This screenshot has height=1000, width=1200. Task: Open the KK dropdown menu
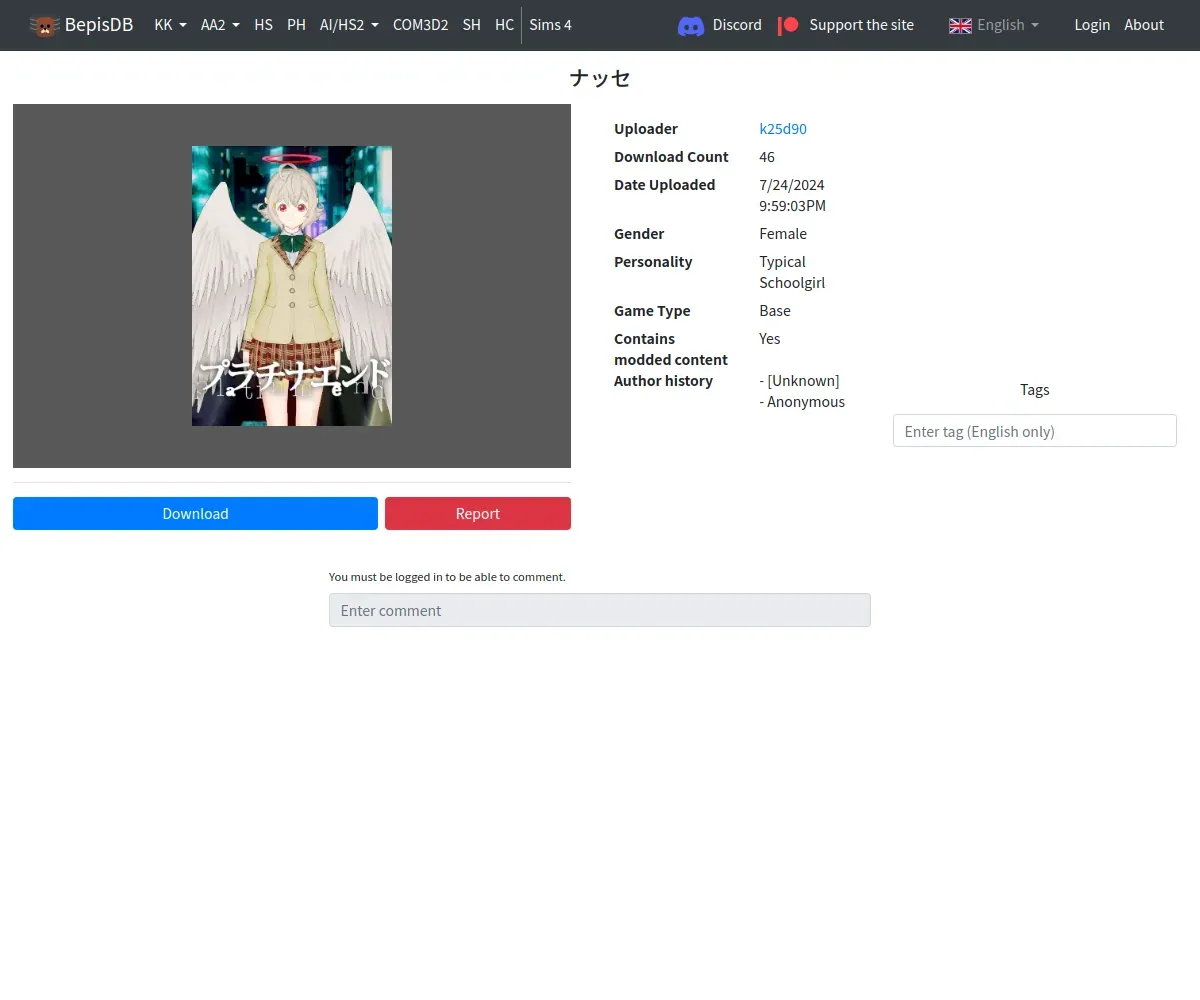(171, 25)
